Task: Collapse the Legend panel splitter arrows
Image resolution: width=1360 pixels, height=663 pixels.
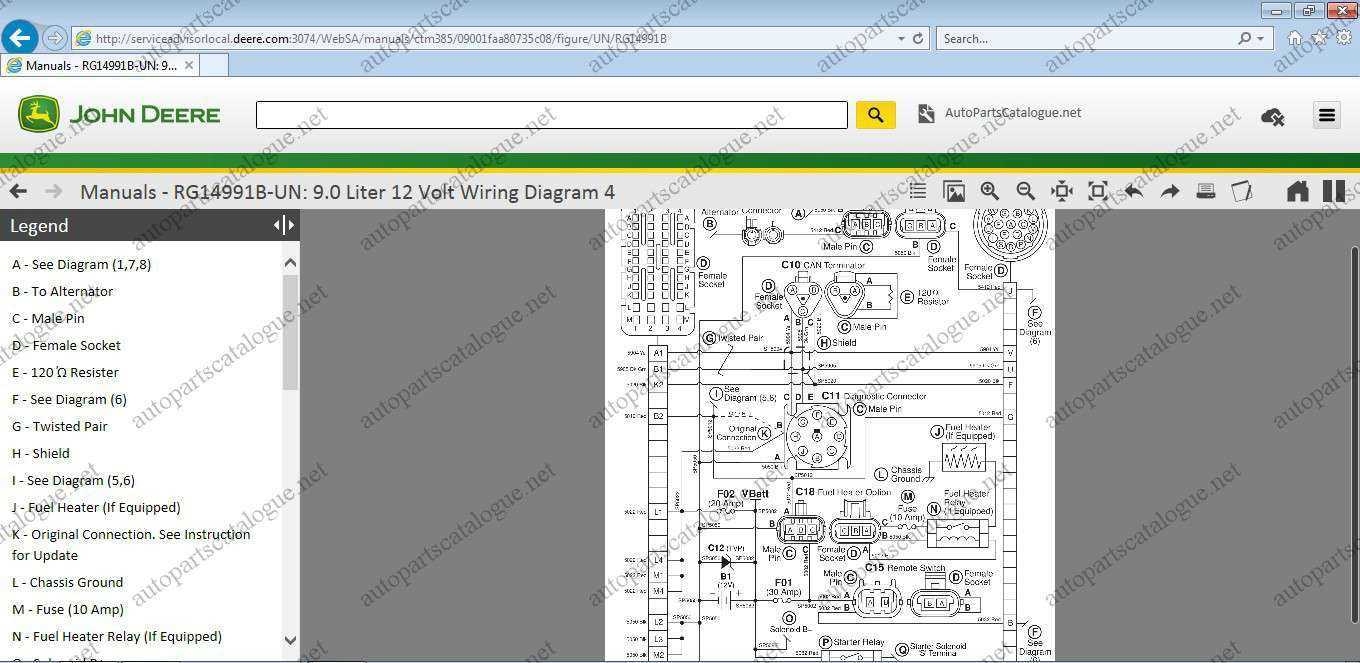Action: coord(284,225)
